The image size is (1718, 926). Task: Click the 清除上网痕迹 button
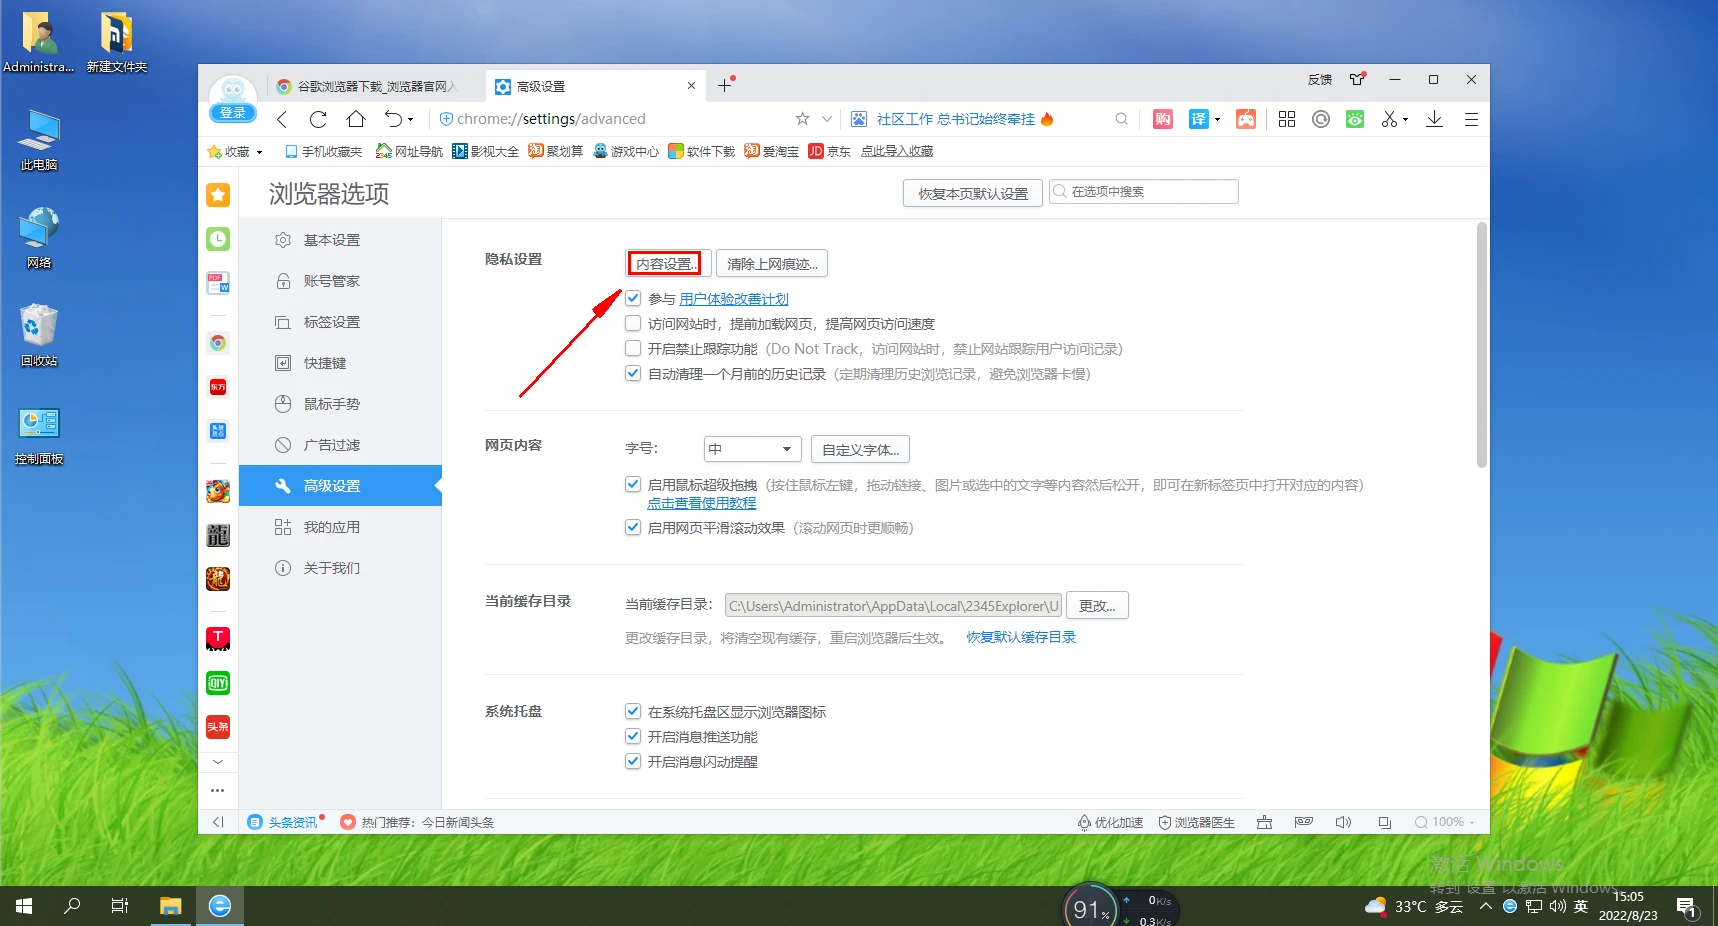772,263
